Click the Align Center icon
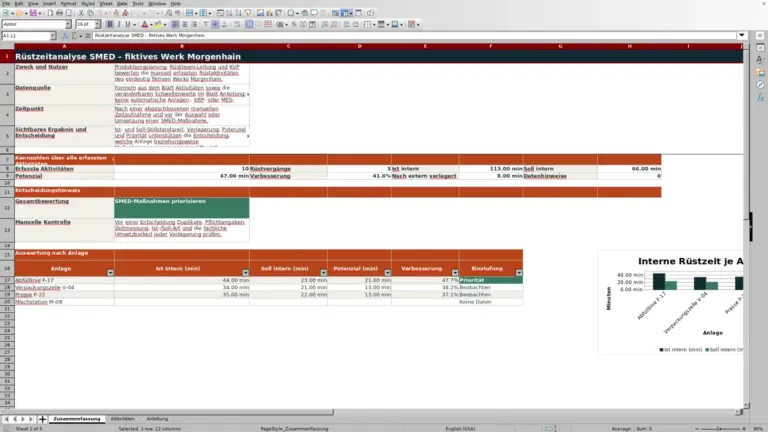This screenshot has width=768, height=432. 185,24
